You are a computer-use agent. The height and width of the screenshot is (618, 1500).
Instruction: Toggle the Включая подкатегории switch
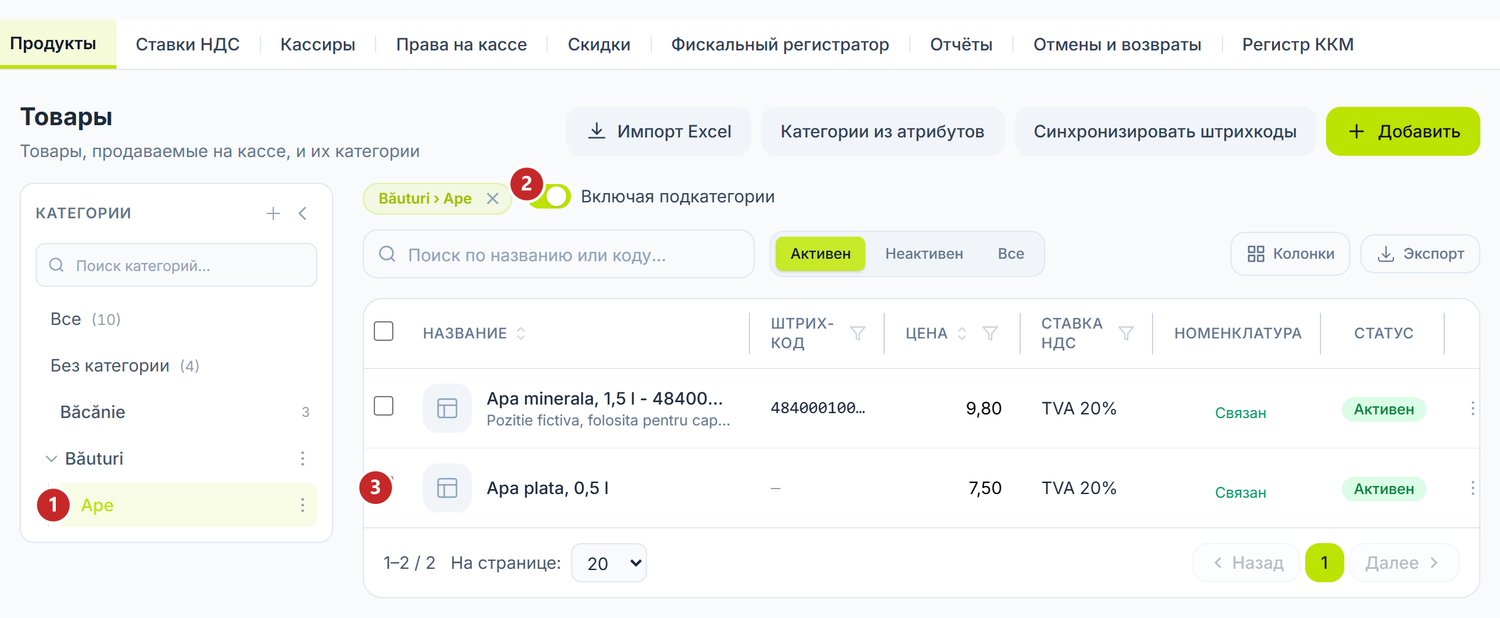(x=550, y=197)
